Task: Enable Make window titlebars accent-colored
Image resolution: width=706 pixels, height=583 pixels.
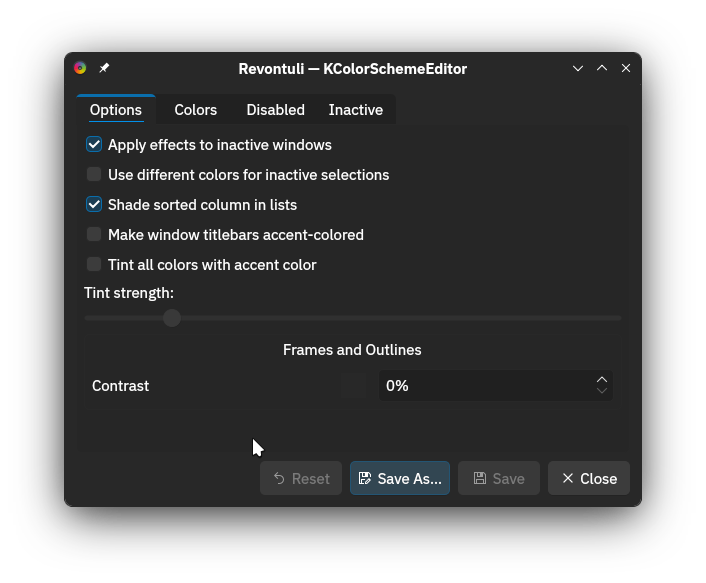Action: pyautogui.click(x=94, y=235)
